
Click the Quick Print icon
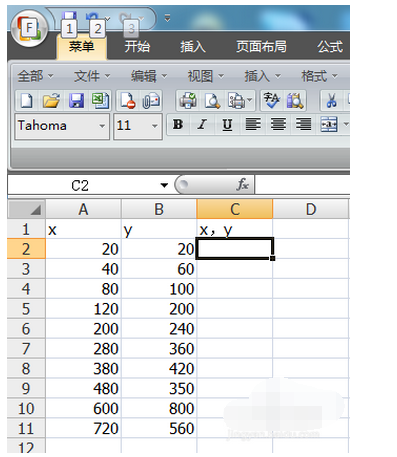tap(188, 101)
